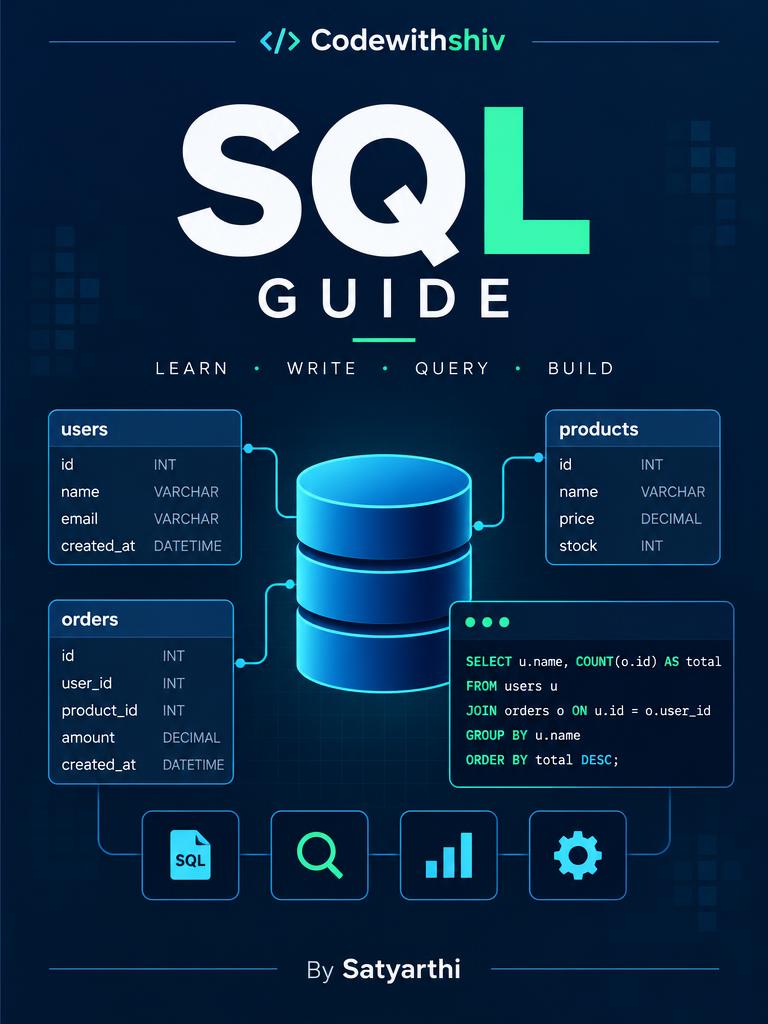Click the name row in products table
This screenshot has height=1024, width=768.
pos(632,492)
